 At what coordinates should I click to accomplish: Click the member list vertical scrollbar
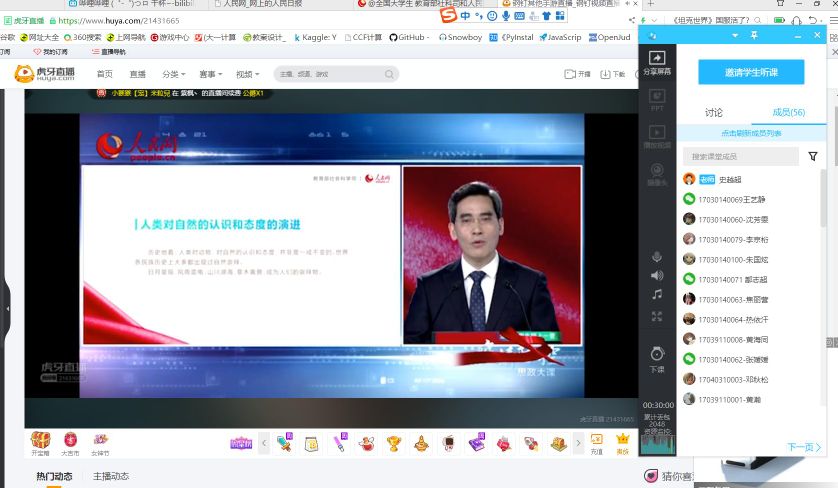(823, 200)
